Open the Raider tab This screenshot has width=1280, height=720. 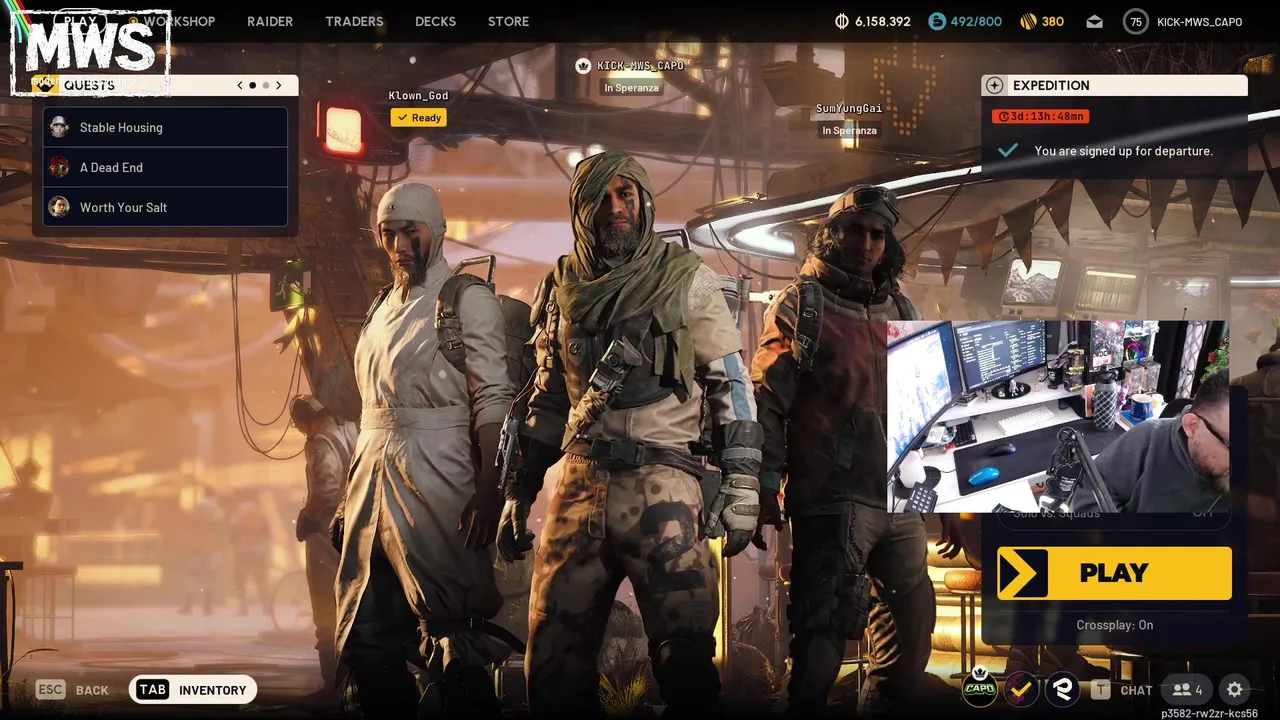pyautogui.click(x=270, y=21)
